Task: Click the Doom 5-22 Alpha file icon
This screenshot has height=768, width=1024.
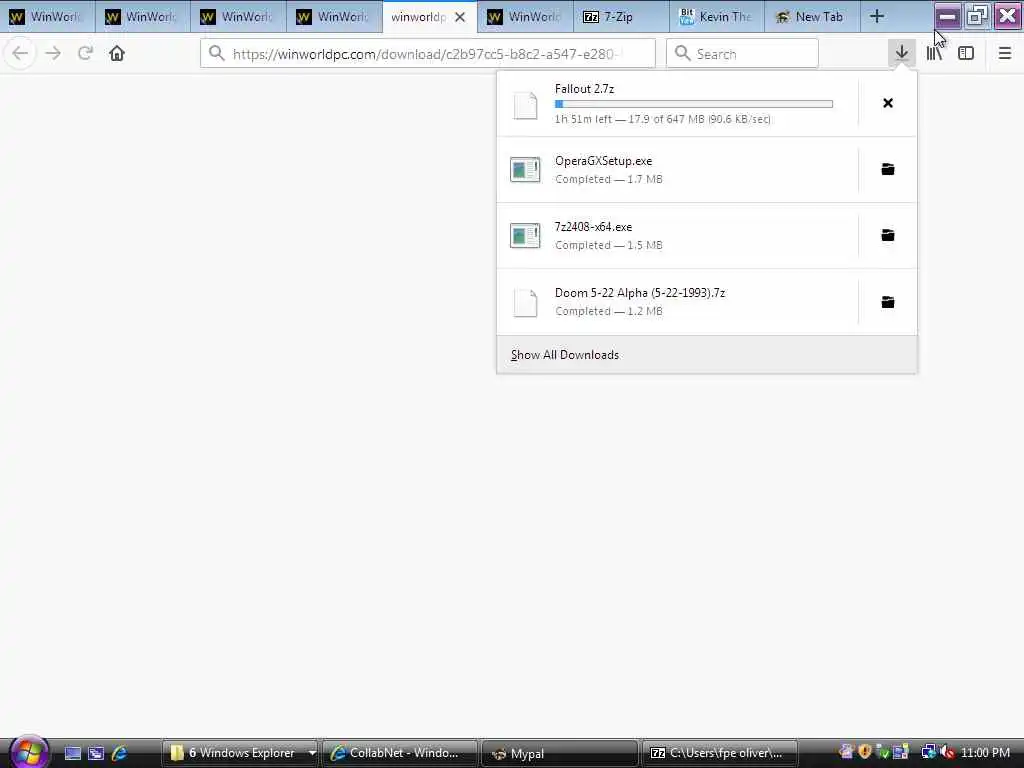Action: (525, 303)
